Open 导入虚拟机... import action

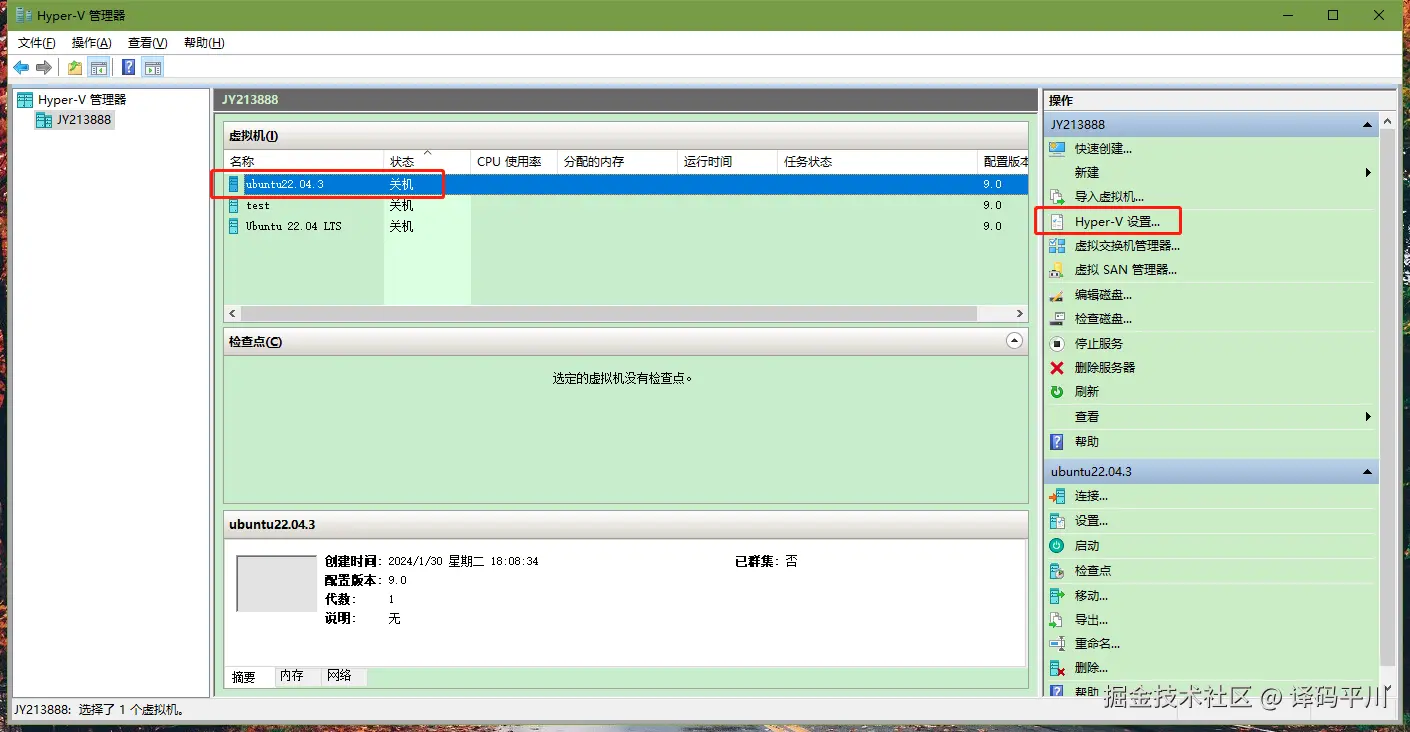pos(1109,197)
